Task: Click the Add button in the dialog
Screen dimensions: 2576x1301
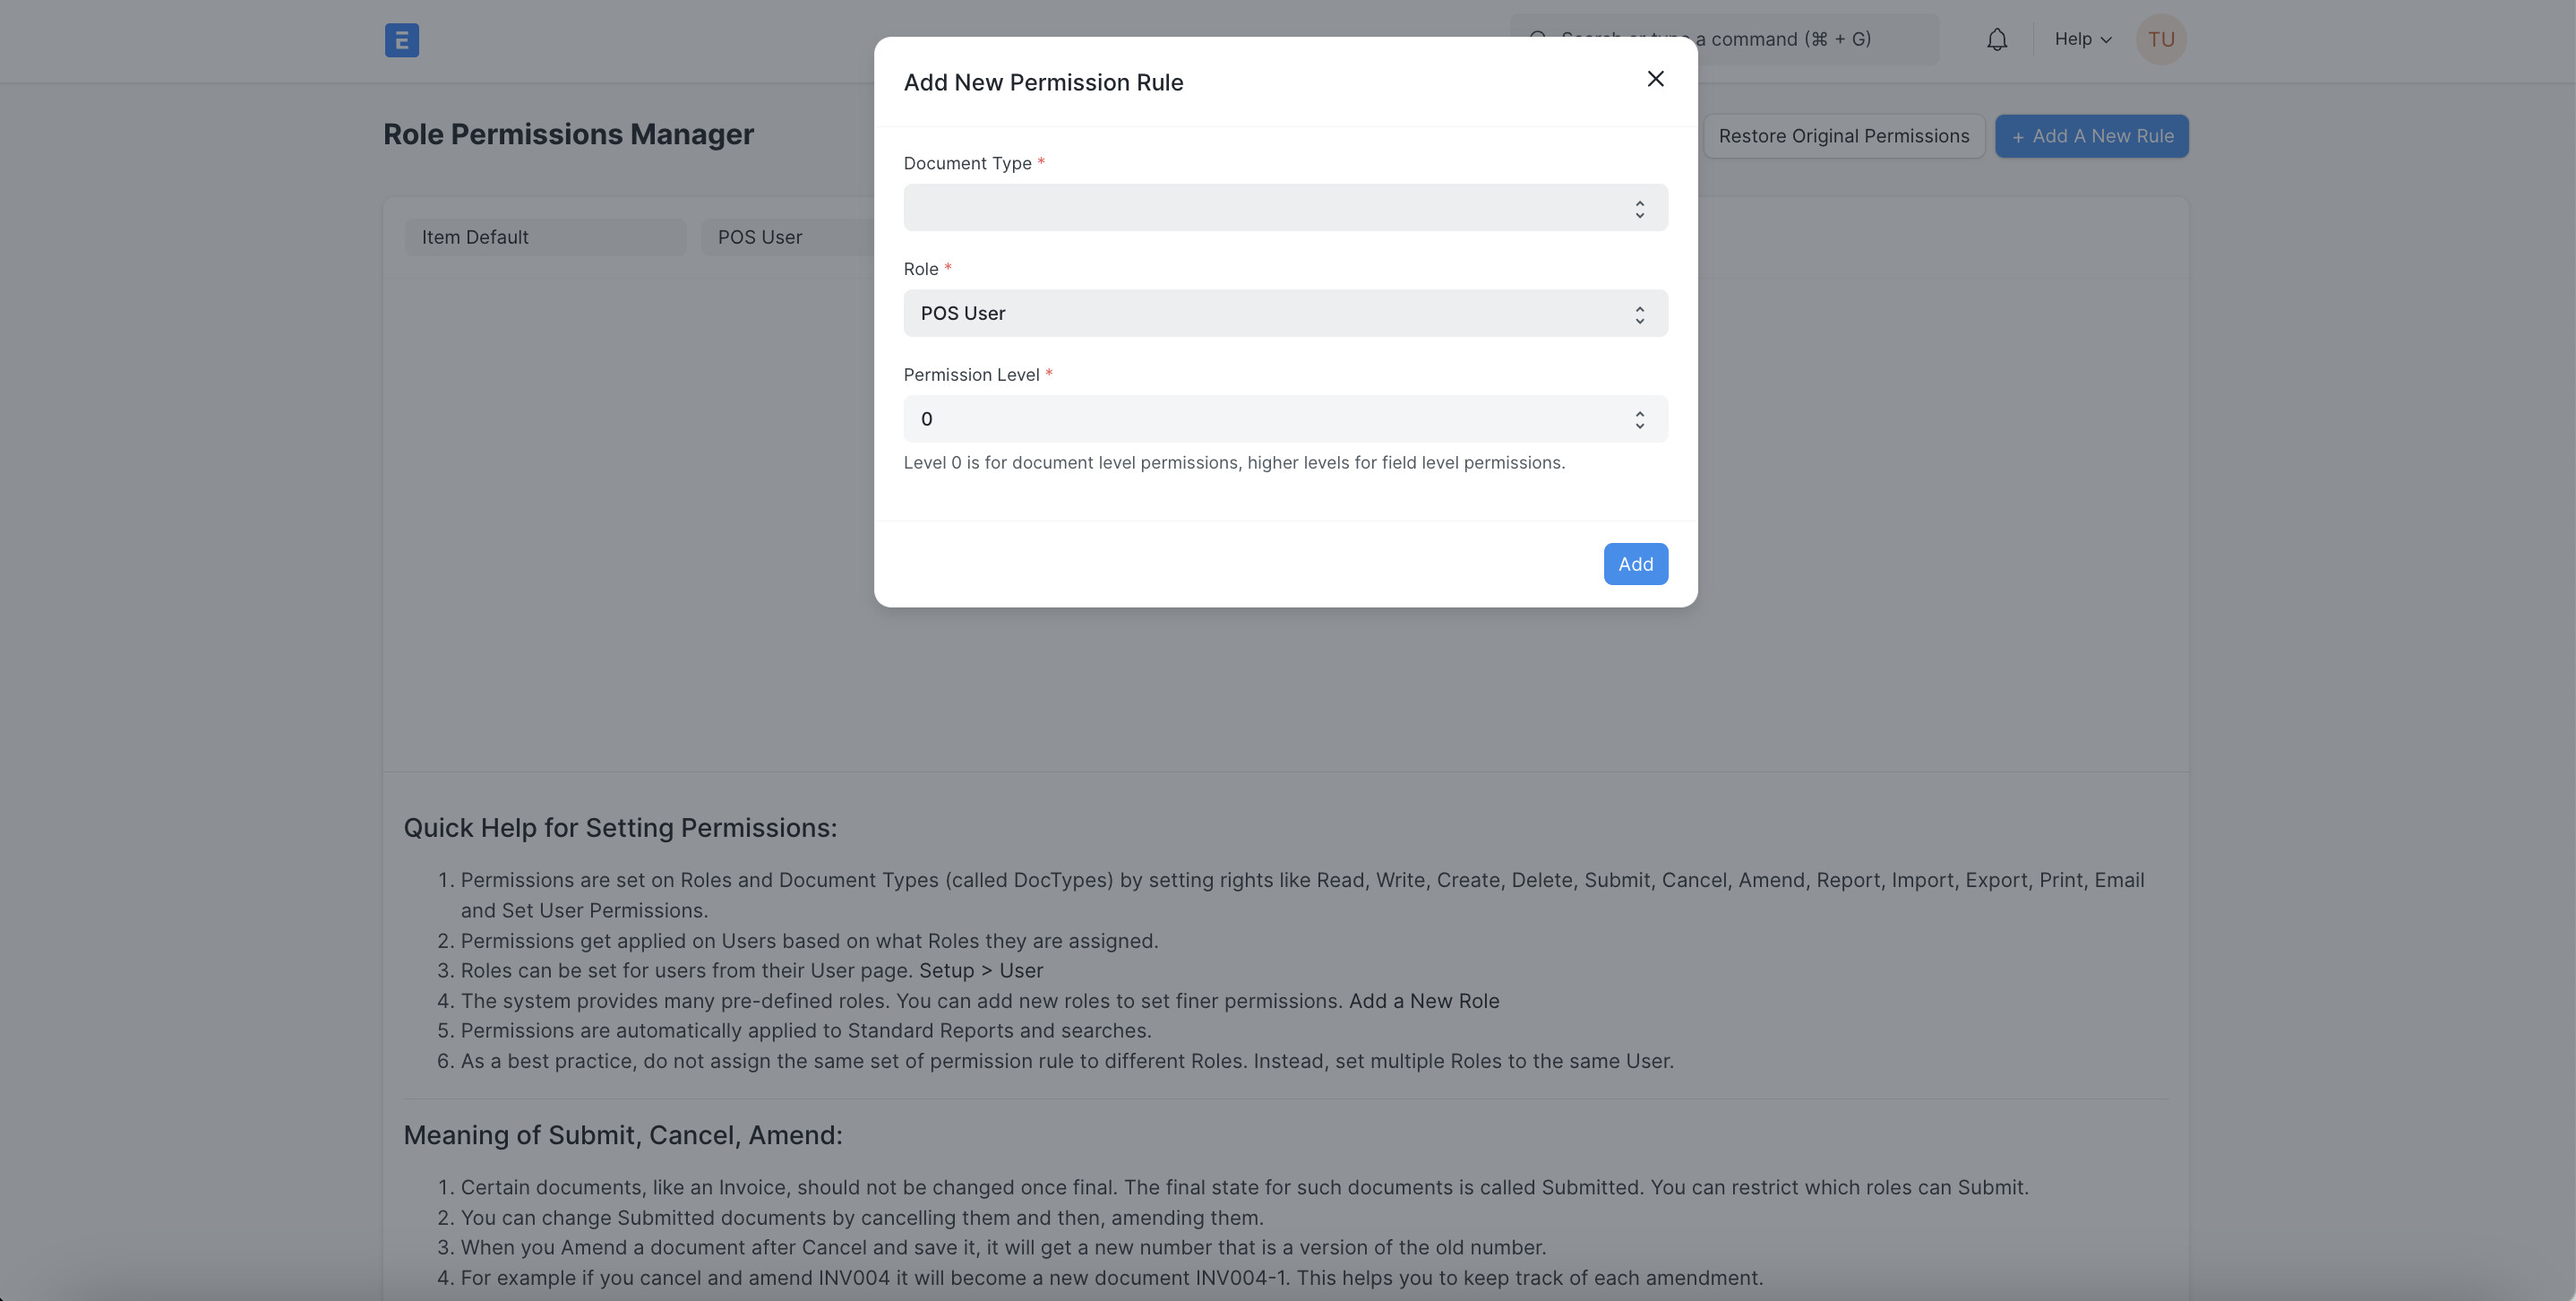Action: pyautogui.click(x=1635, y=564)
